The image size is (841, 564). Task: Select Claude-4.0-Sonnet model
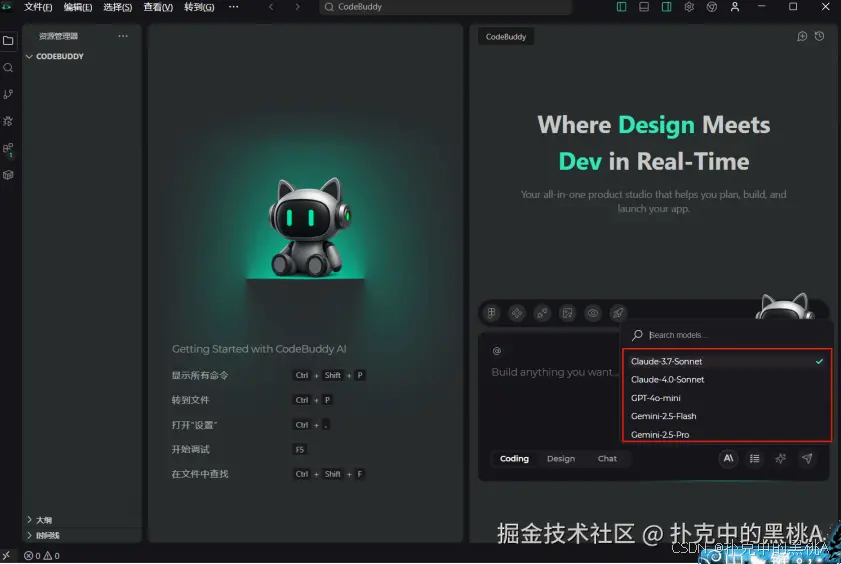(727, 380)
